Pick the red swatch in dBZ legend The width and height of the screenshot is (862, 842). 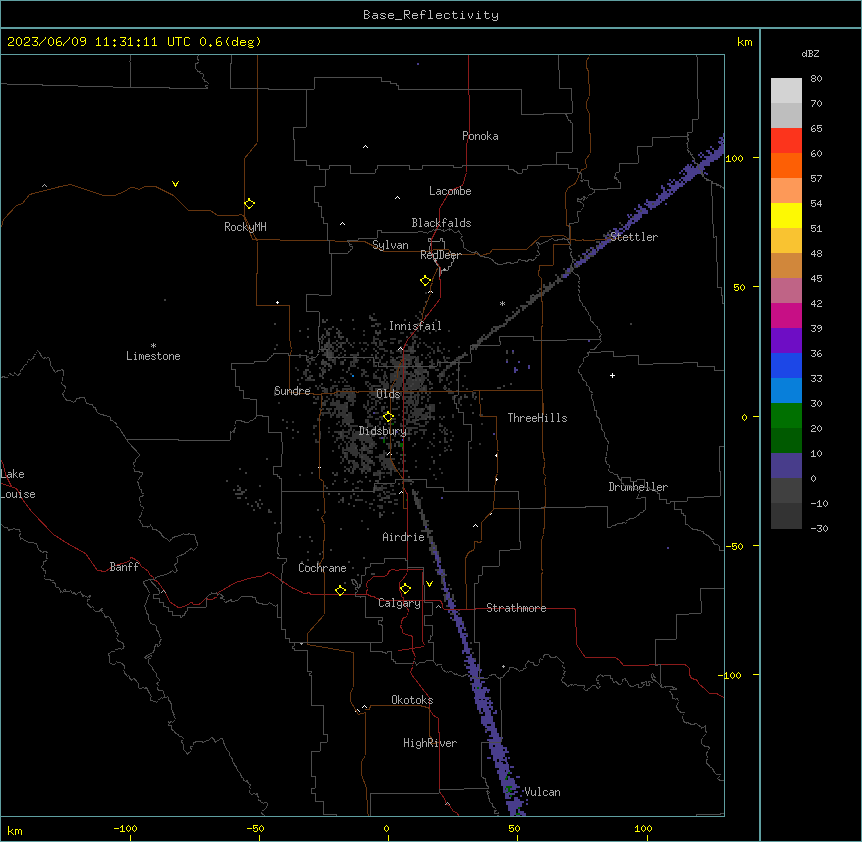coord(786,140)
